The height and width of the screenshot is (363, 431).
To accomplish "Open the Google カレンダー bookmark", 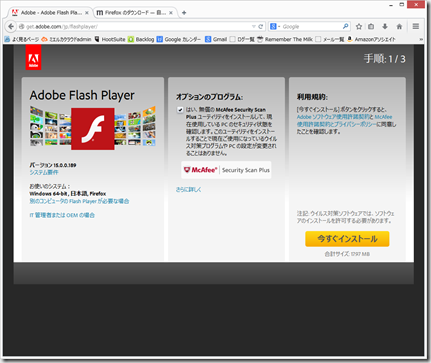I will tap(179, 39).
